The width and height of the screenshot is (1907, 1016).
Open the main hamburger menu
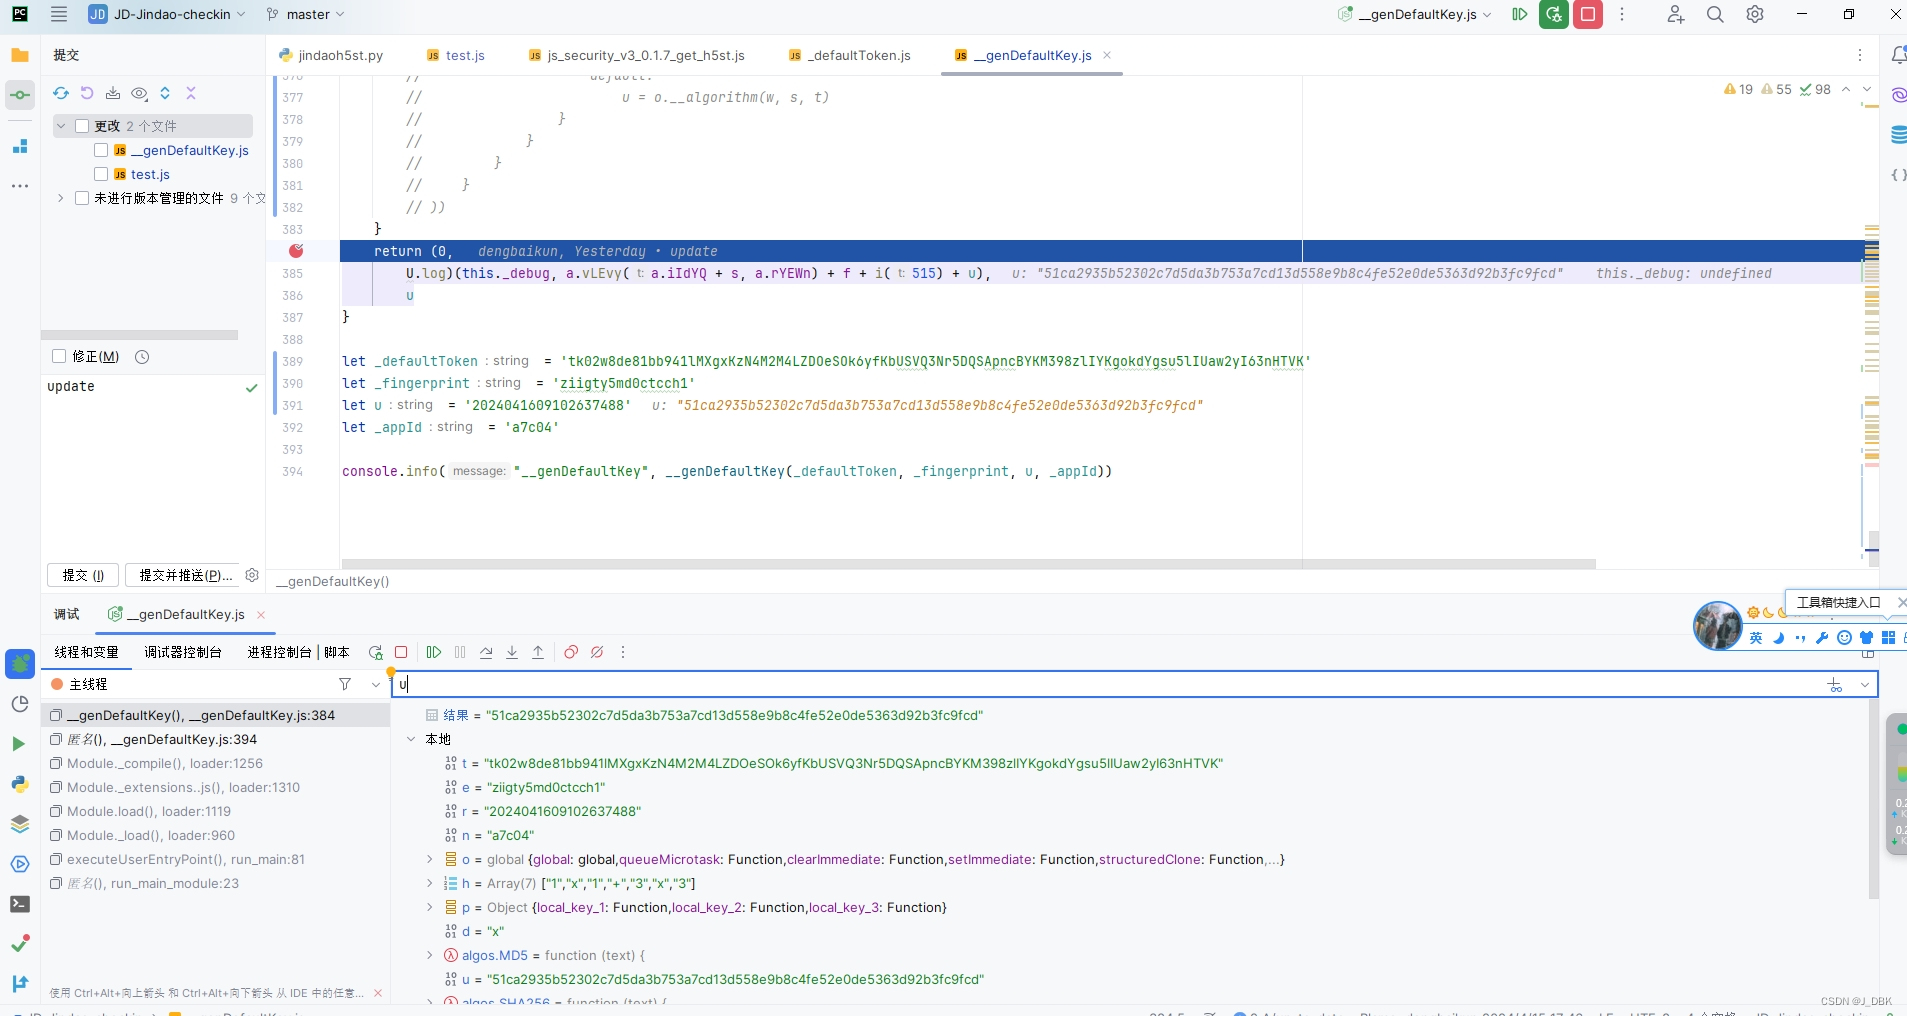tap(59, 14)
